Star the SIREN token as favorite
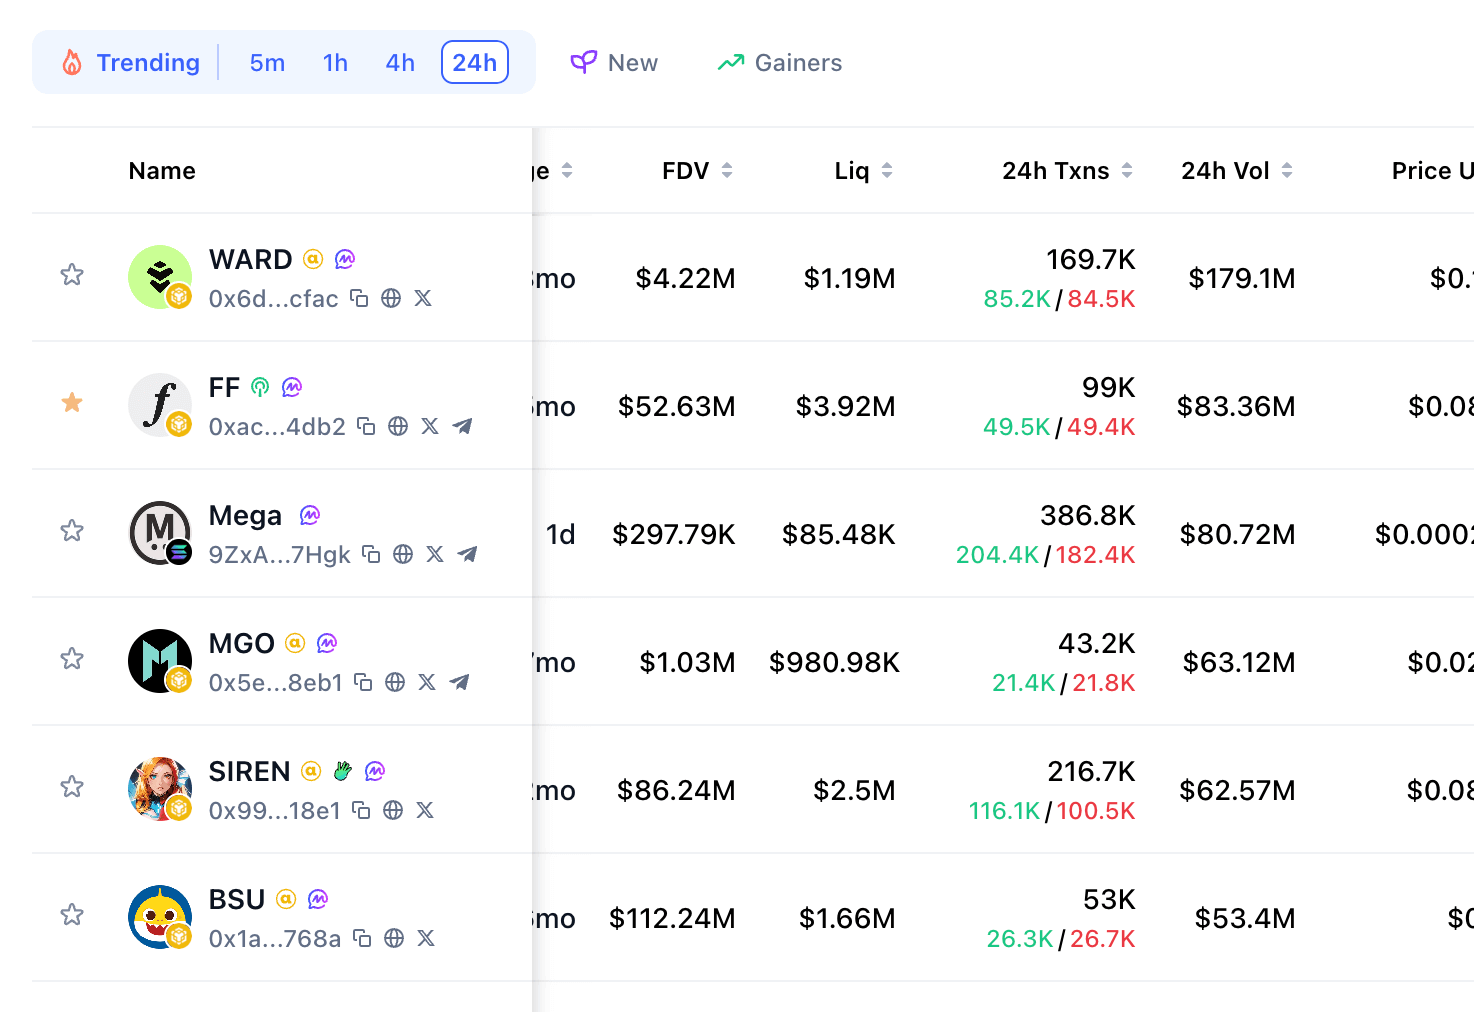1474x1012 pixels. coord(72,787)
